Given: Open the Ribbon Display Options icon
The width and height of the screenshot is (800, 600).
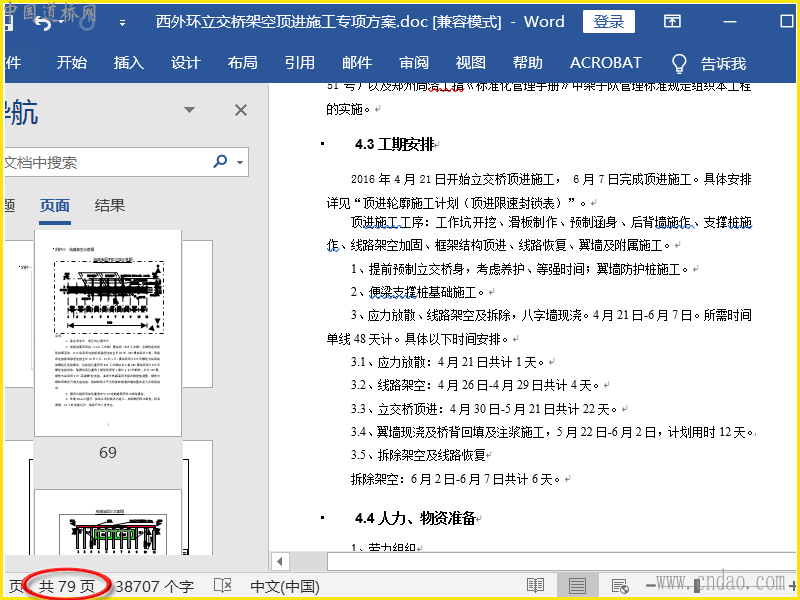Looking at the screenshot, I should (x=672, y=21).
